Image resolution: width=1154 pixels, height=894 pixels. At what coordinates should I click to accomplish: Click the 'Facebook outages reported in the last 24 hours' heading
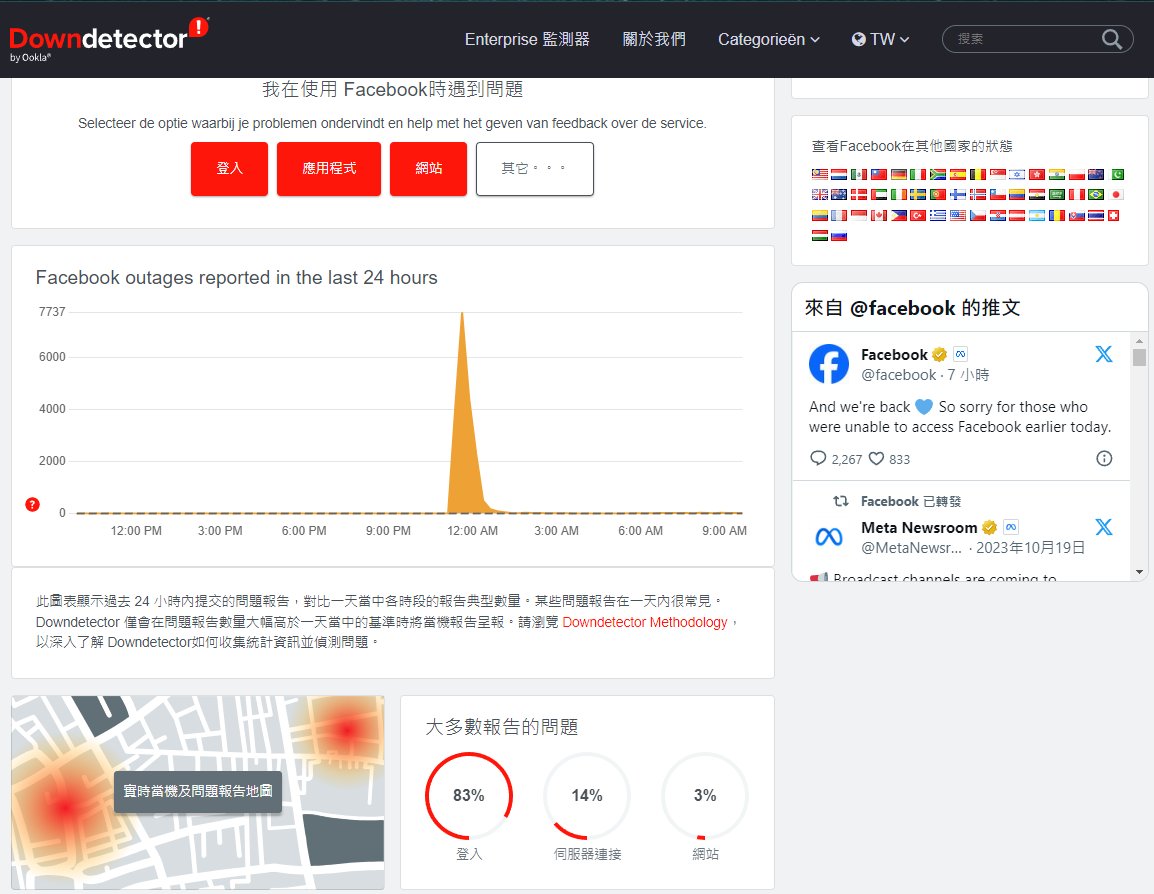tap(236, 277)
